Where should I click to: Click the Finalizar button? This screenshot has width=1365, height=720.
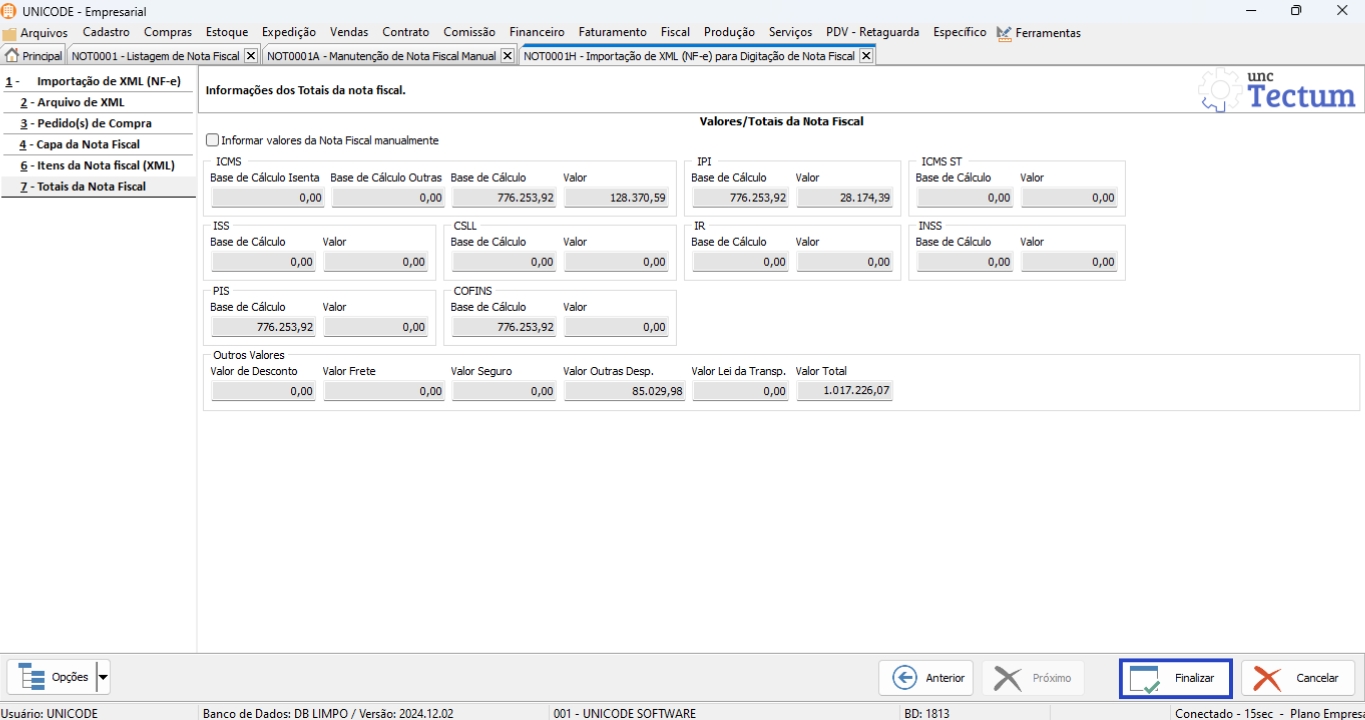[x=1175, y=678]
